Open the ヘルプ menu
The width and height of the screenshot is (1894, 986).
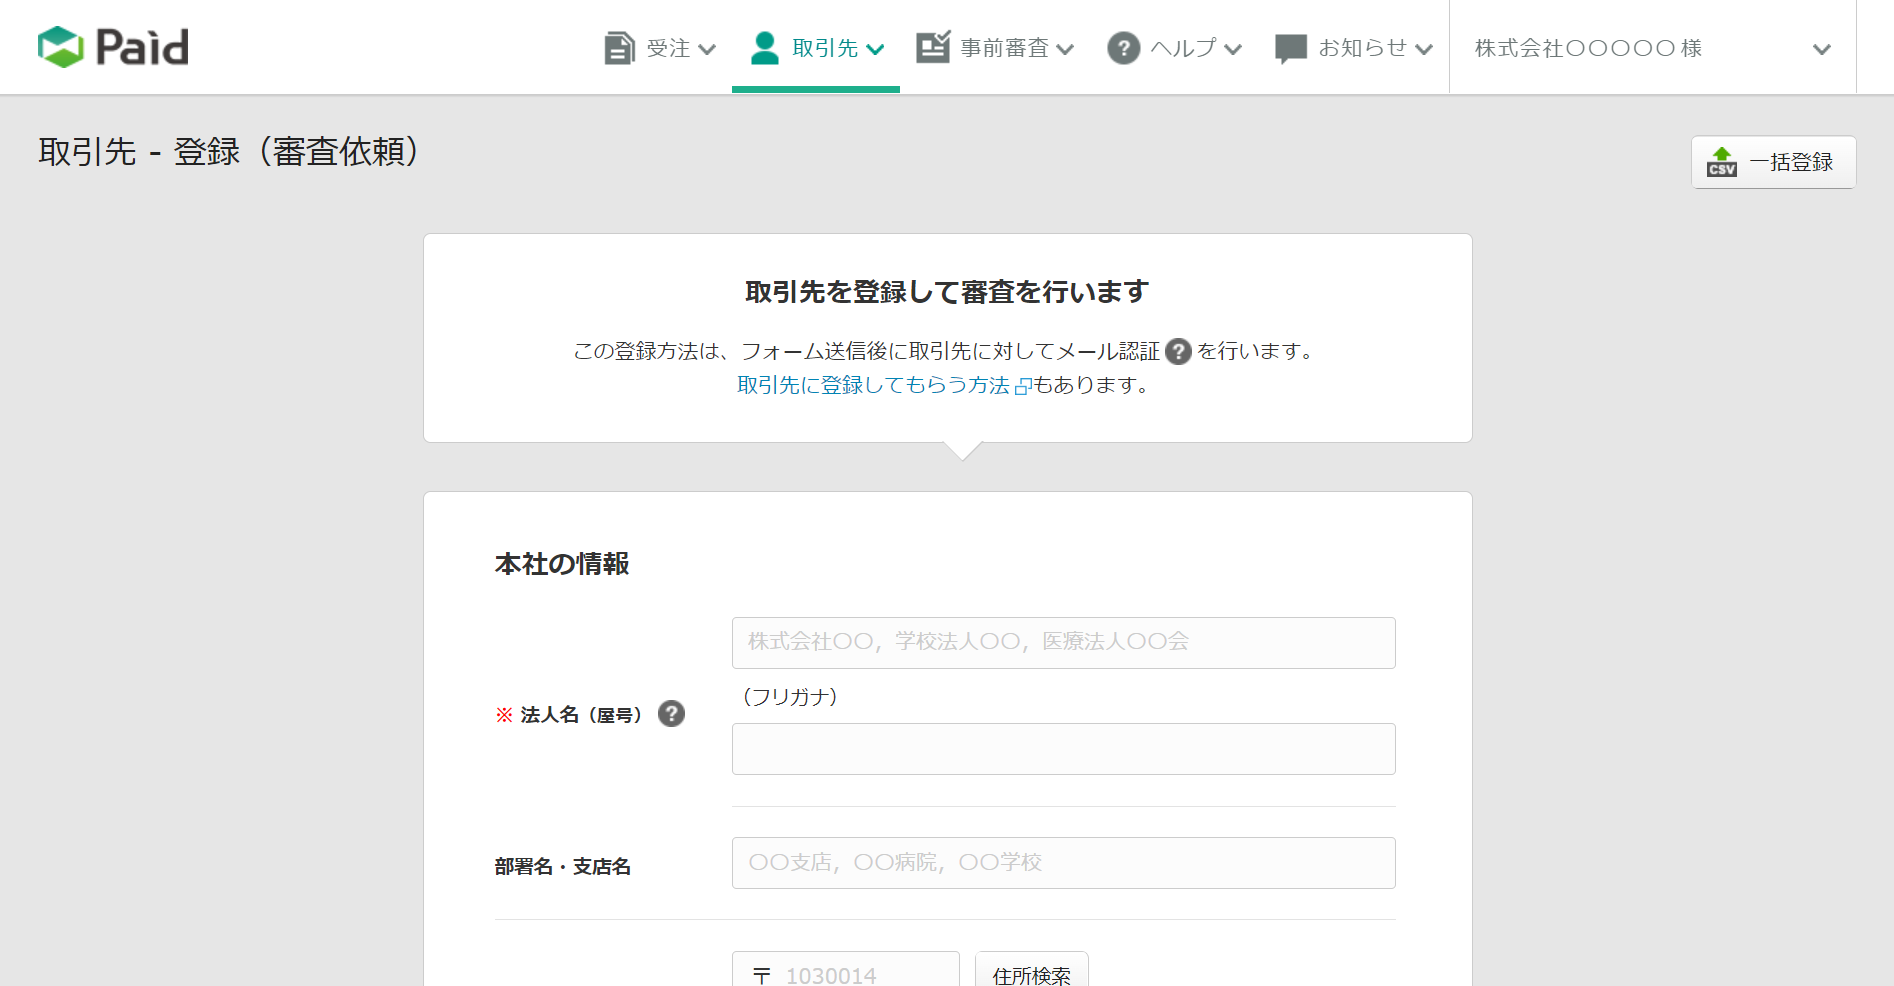tap(1183, 48)
